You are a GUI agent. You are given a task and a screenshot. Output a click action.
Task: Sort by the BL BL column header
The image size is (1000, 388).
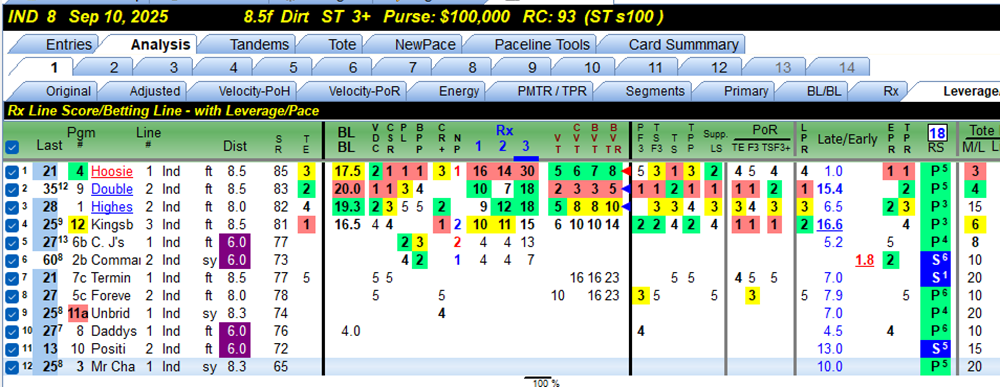coord(346,140)
